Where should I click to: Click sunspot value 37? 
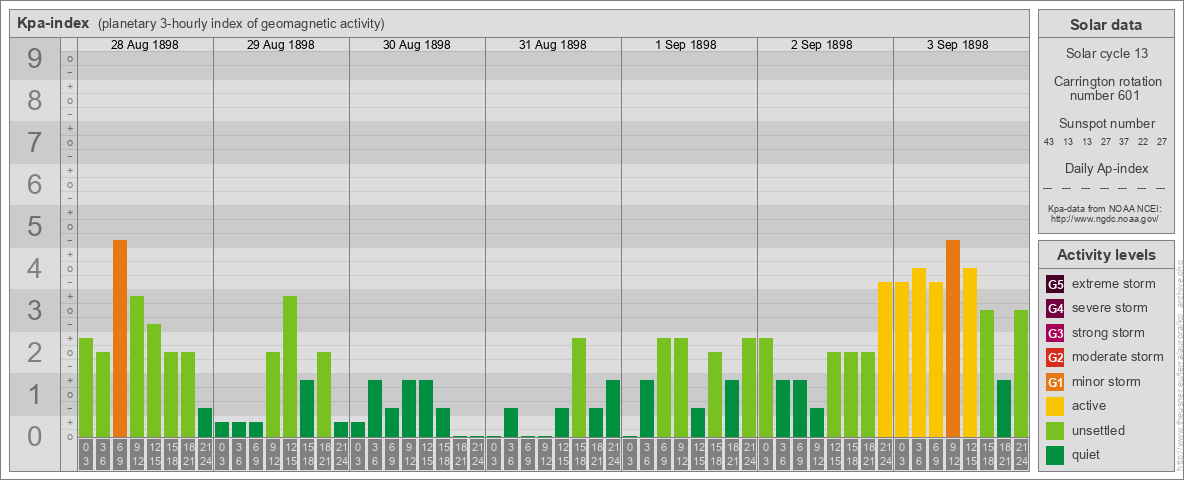pyautogui.click(x=1125, y=142)
